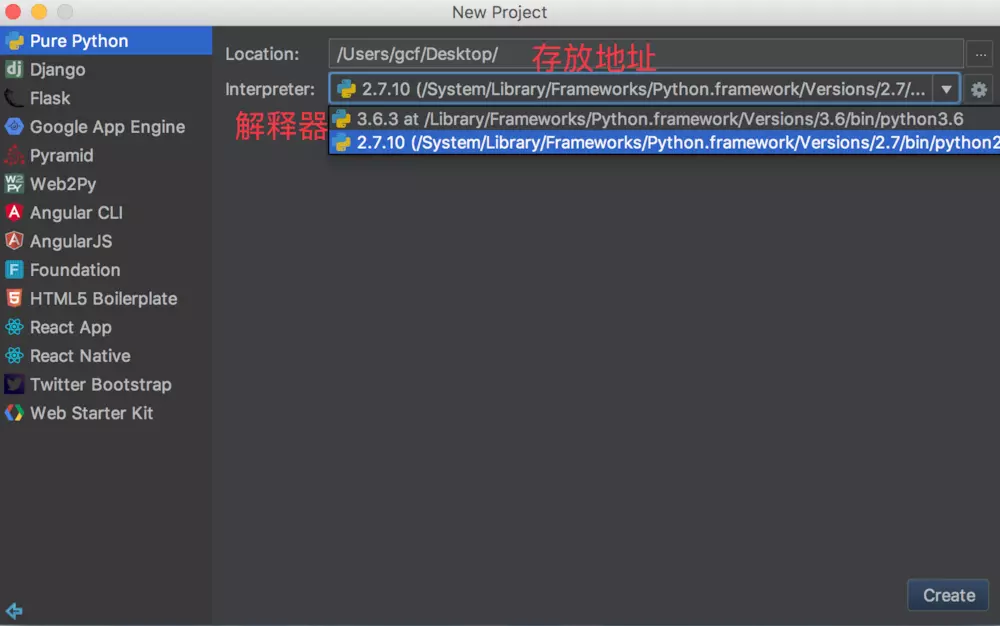Click the Create button
This screenshot has width=1000, height=626.
click(948, 595)
